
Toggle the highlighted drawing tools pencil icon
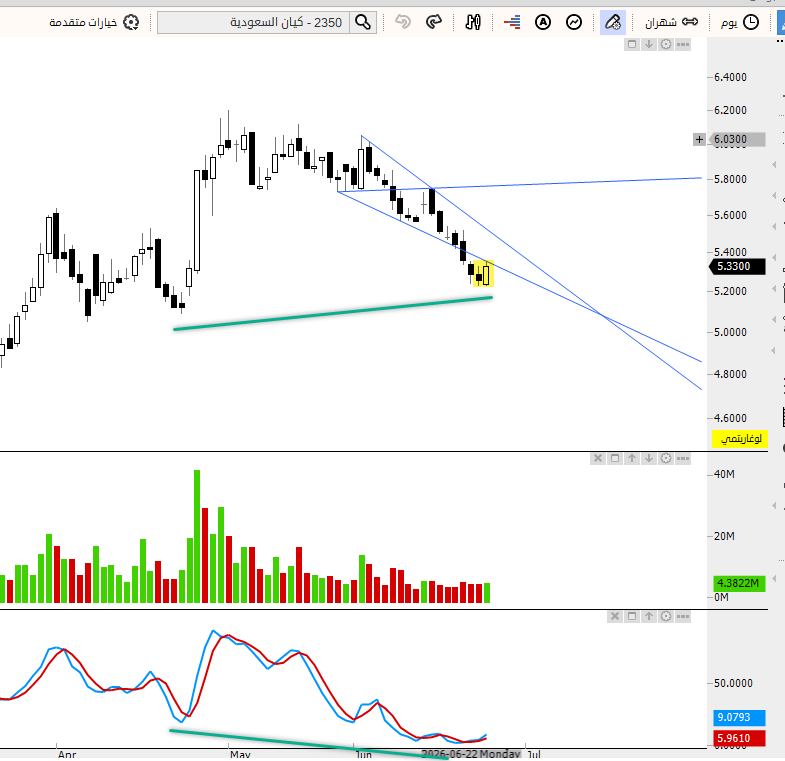613,23
